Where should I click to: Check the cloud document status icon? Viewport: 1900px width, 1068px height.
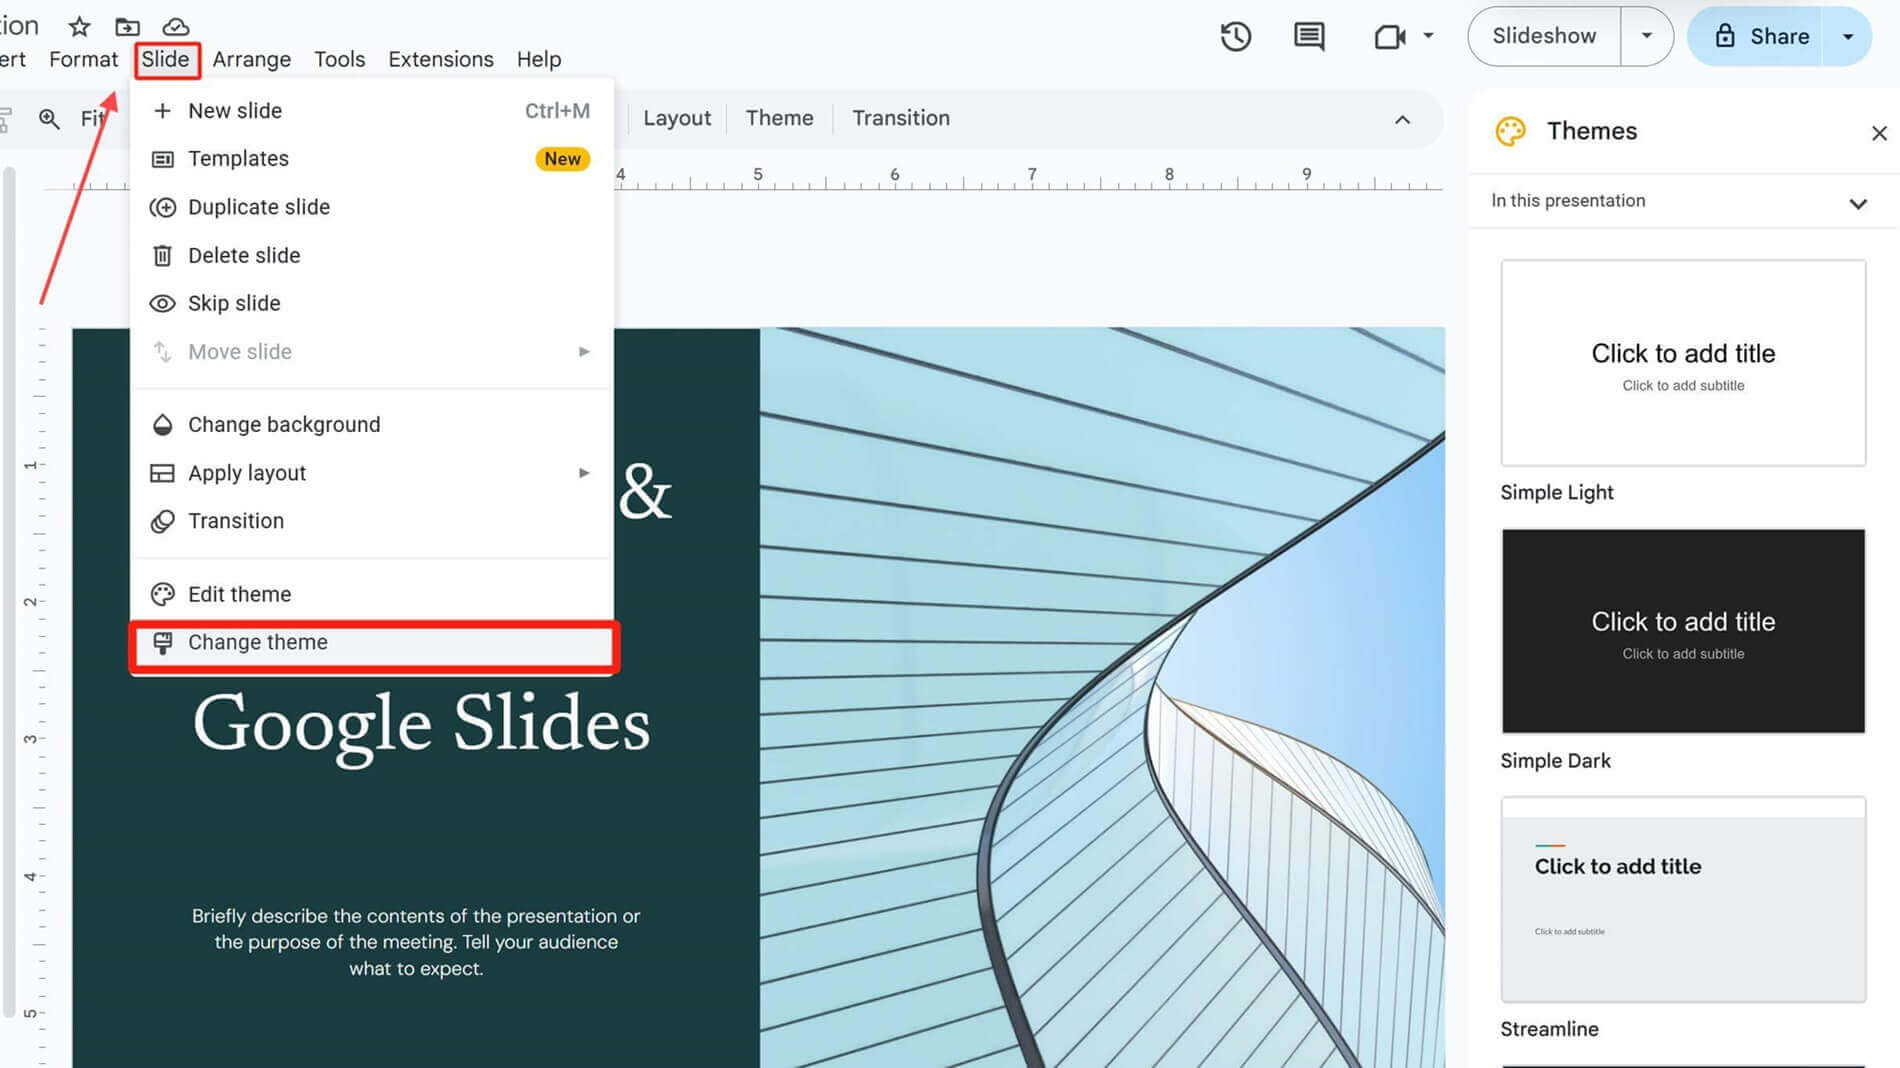coord(176,26)
